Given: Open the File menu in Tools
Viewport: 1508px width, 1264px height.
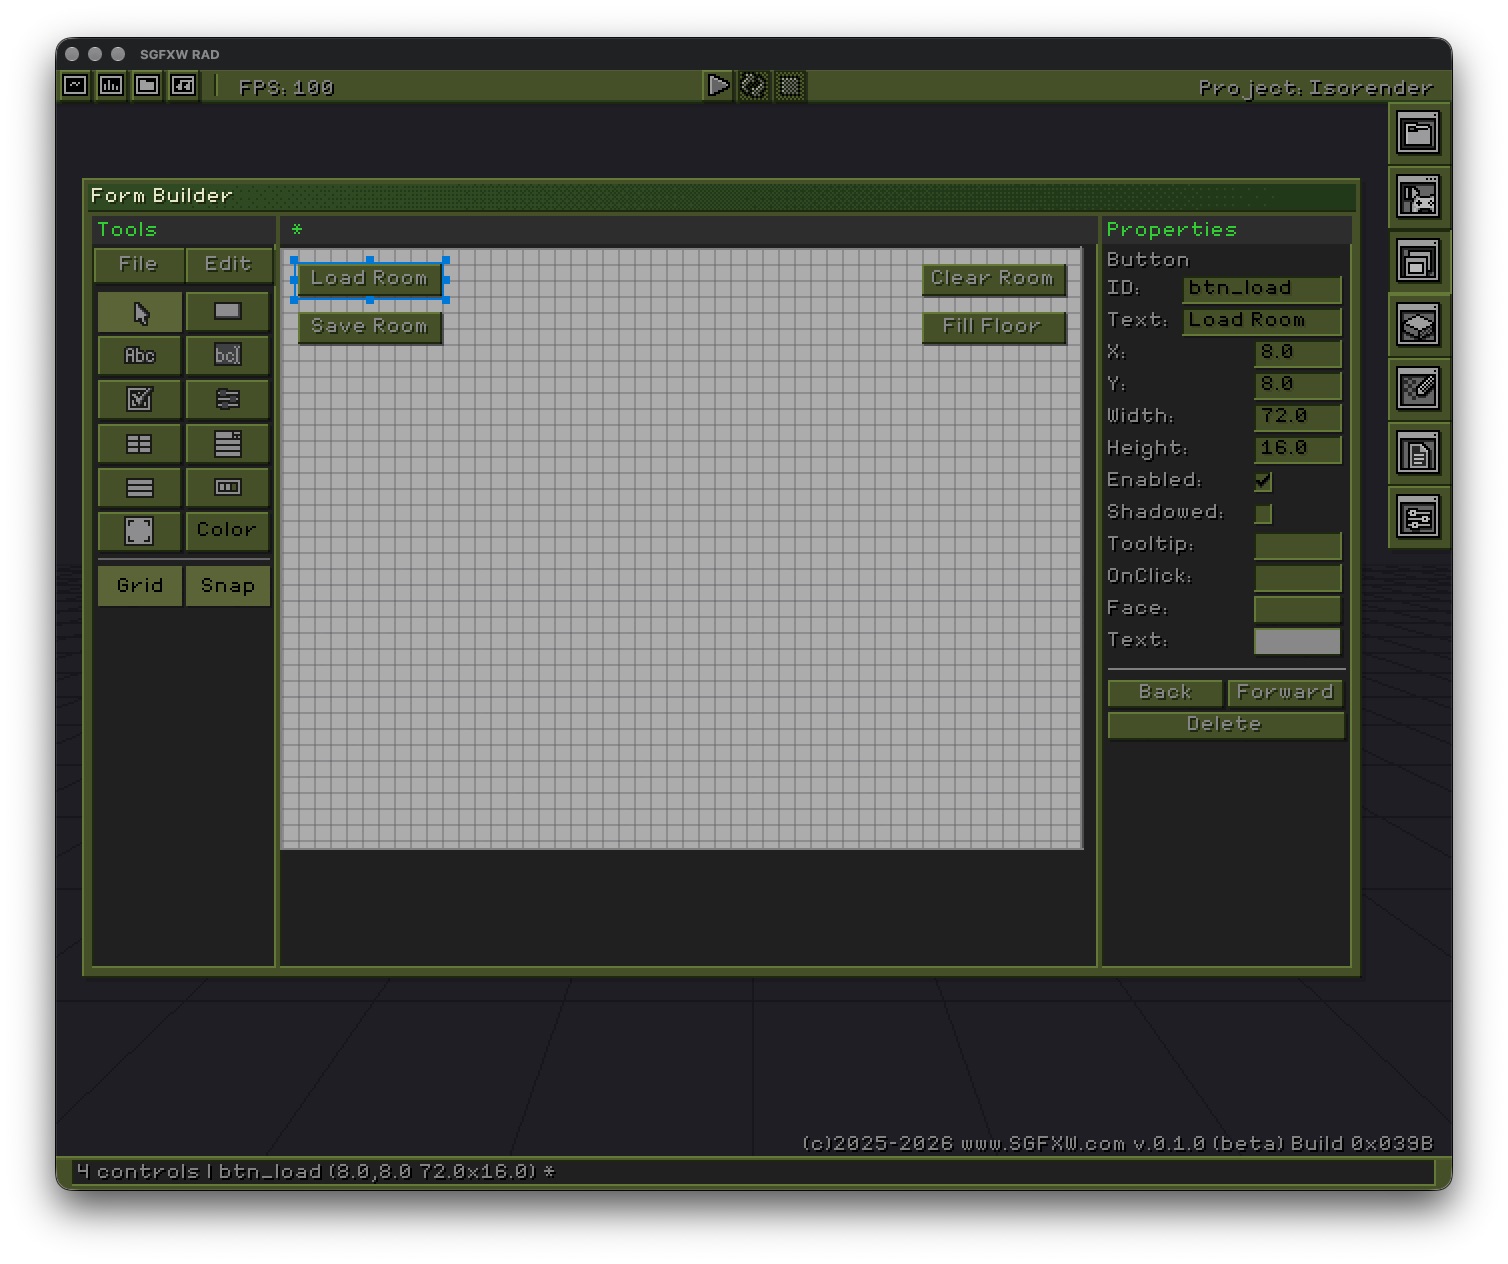Looking at the screenshot, I should (x=139, y=264).
